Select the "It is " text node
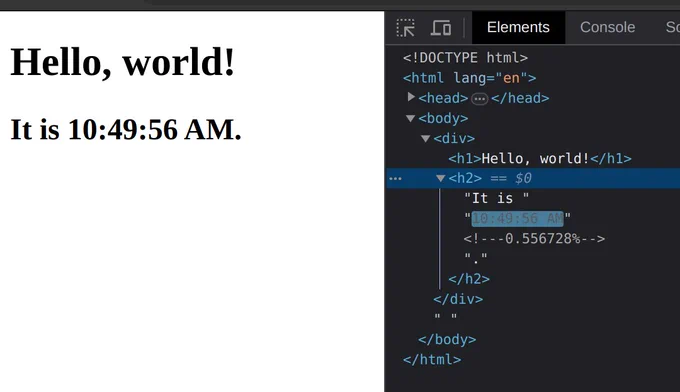 click(x=496, y=199)
